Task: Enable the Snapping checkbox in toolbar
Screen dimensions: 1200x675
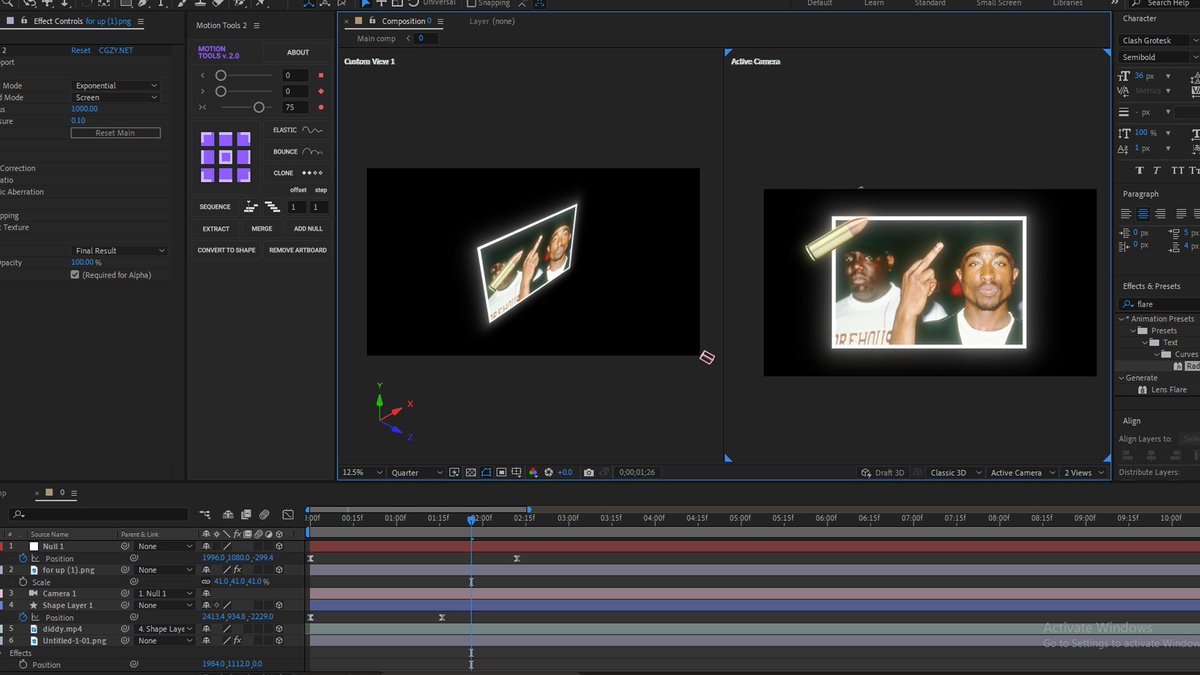Action: [x=472, y=3]
